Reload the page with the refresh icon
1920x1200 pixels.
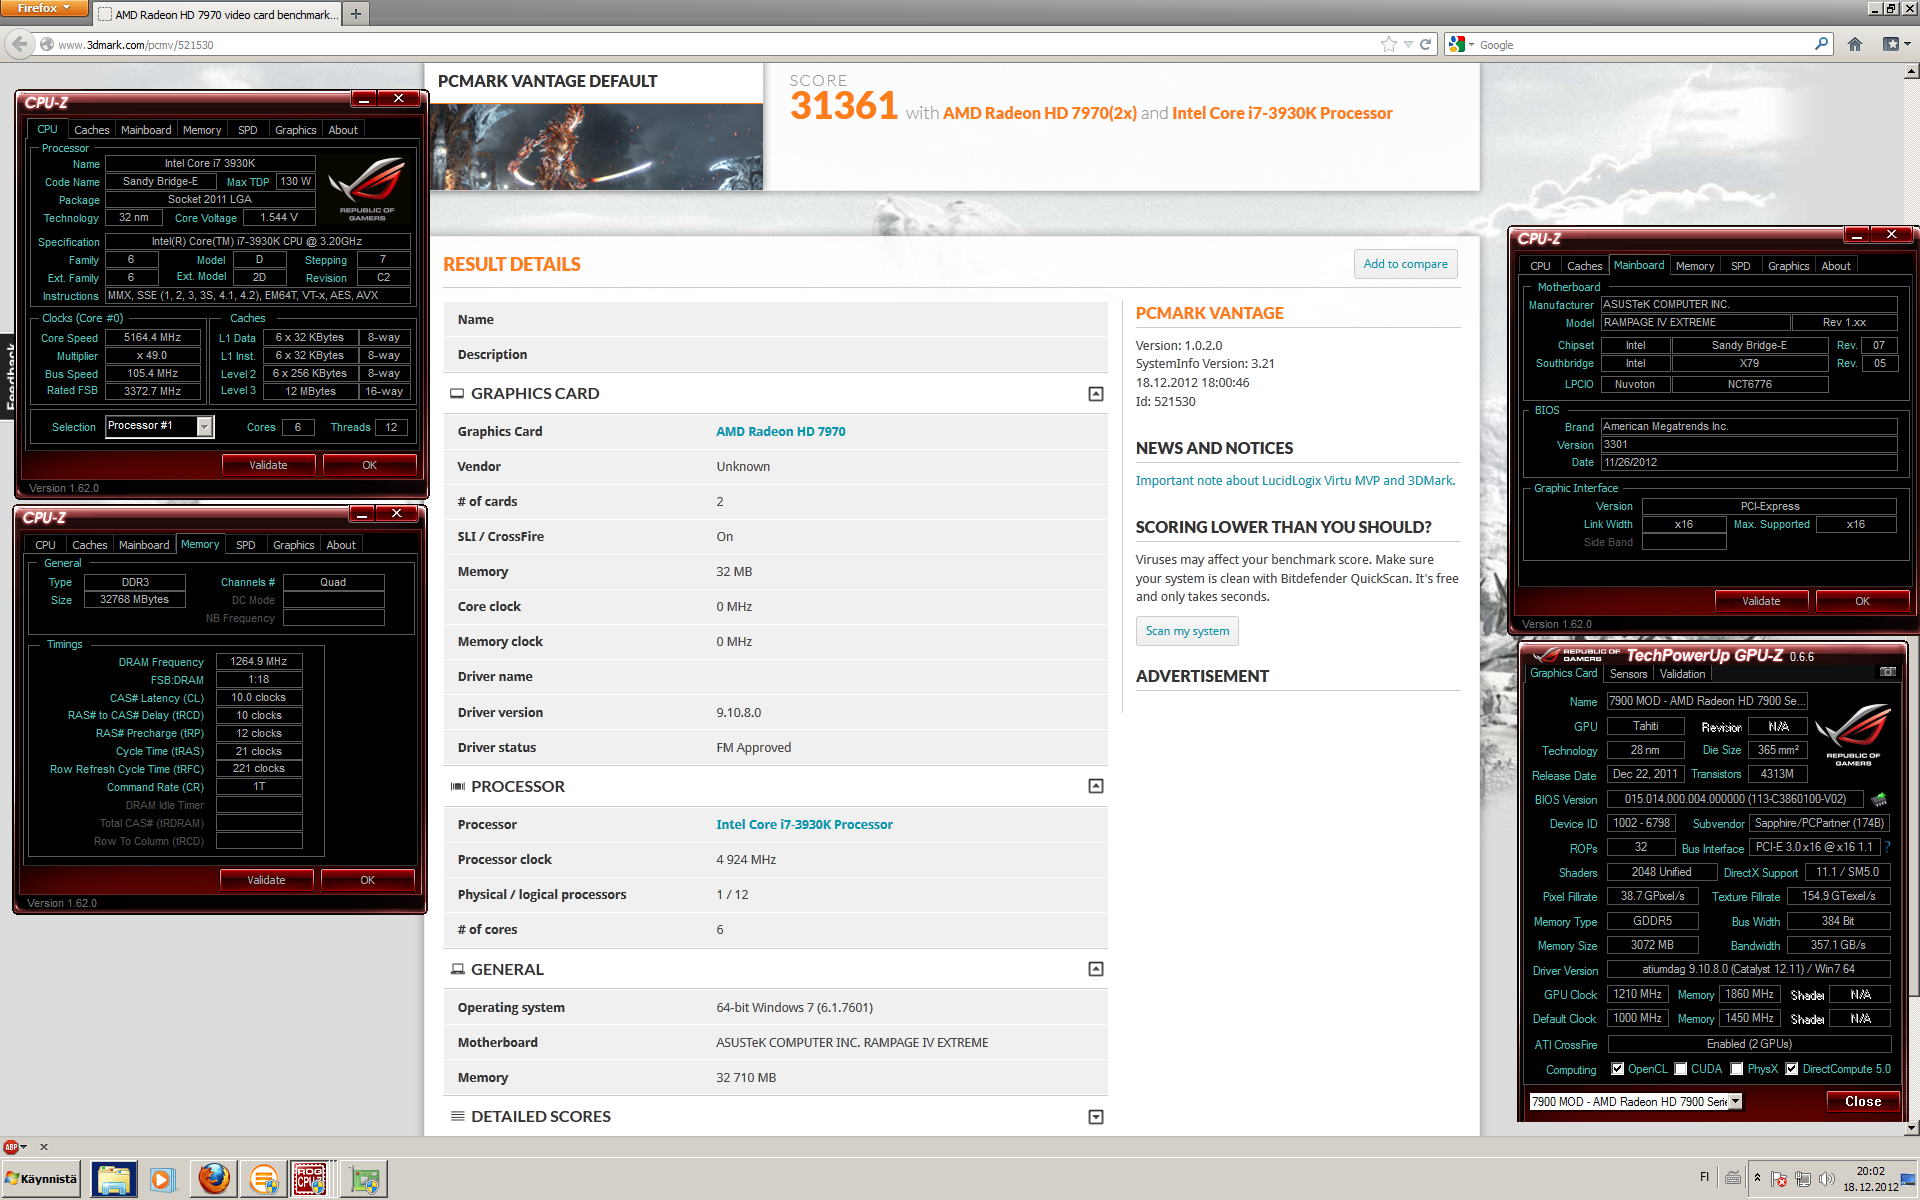(1426, 44)
